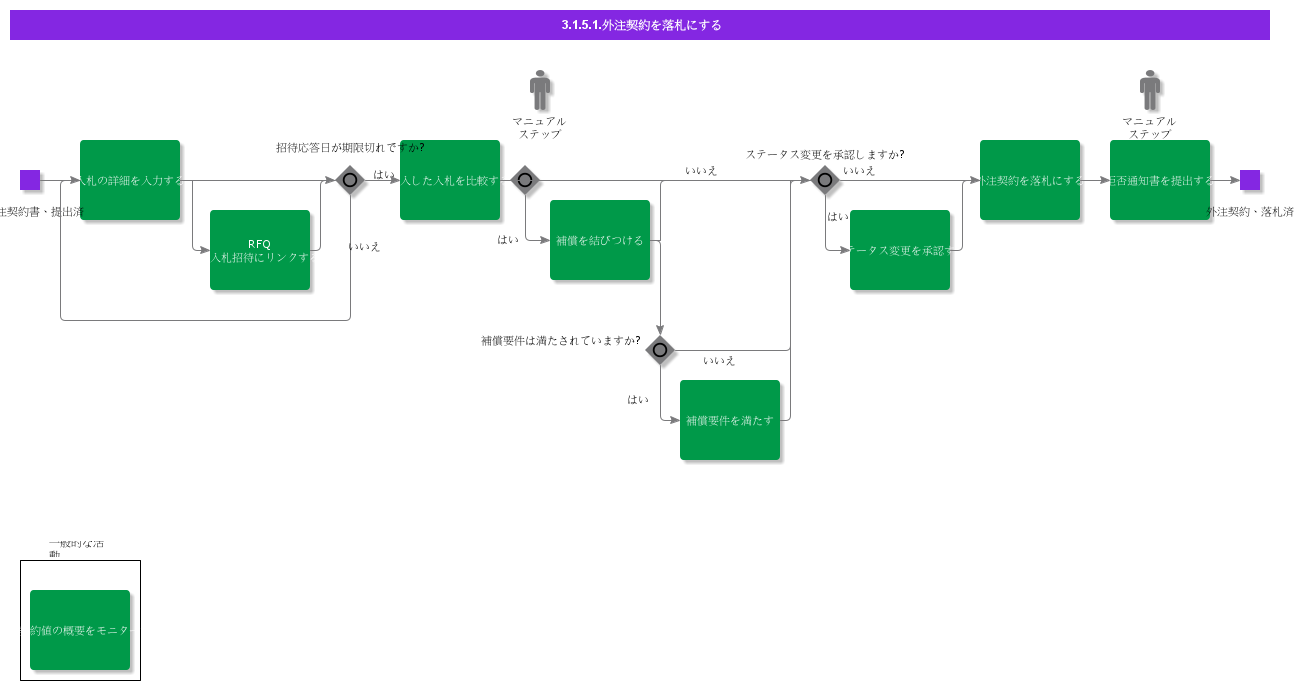Open the 補償要件を満たす task box
The height and width of the screenshot is (690, 1305).
pyautogui.click(x=730, y=420)
